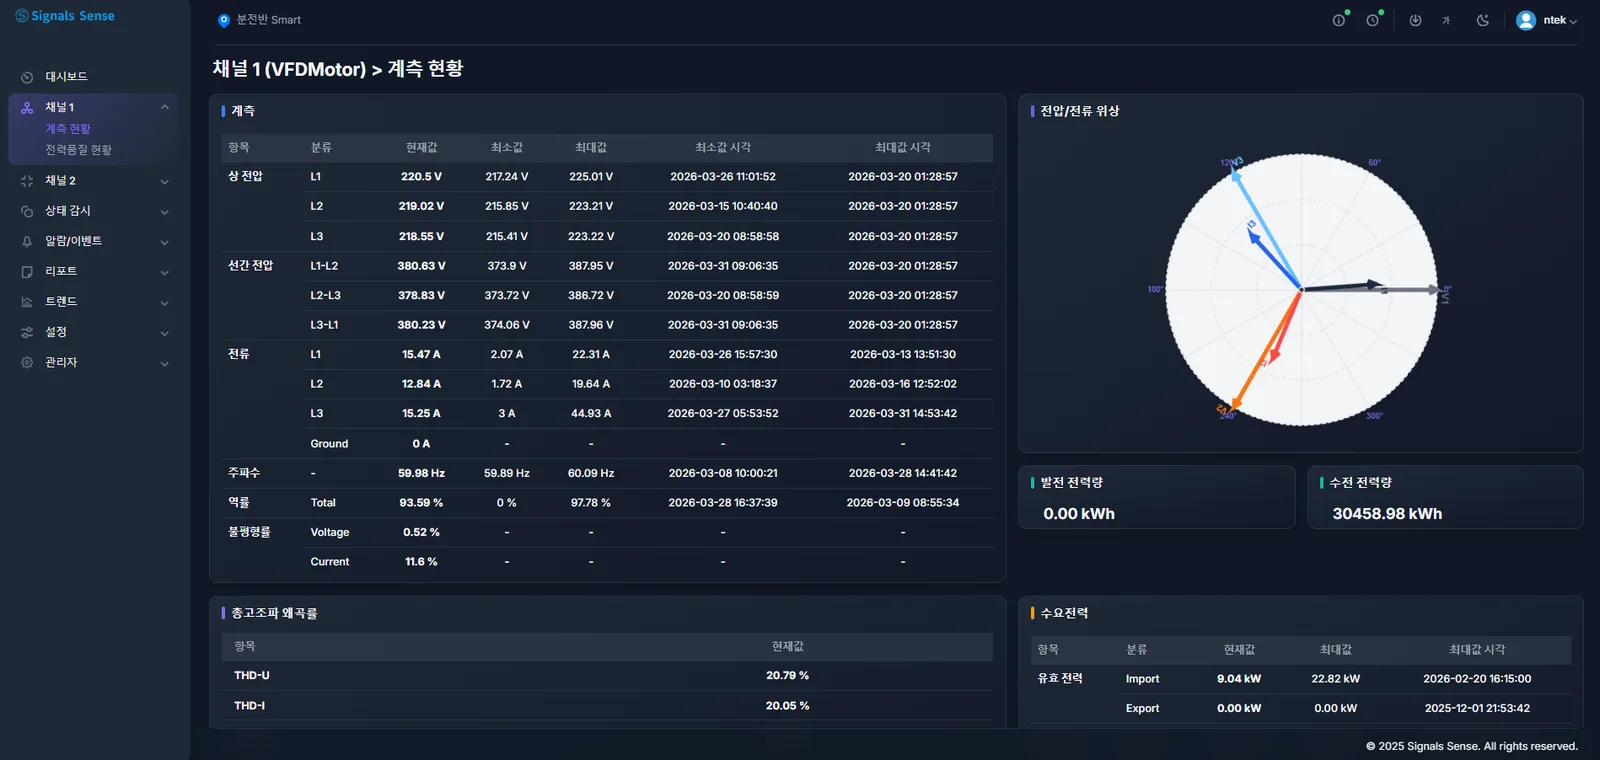Click the 리포트 document icon
Image resolution: width=1600 pixels, height=760 pixels.
(x=27, y=272)
